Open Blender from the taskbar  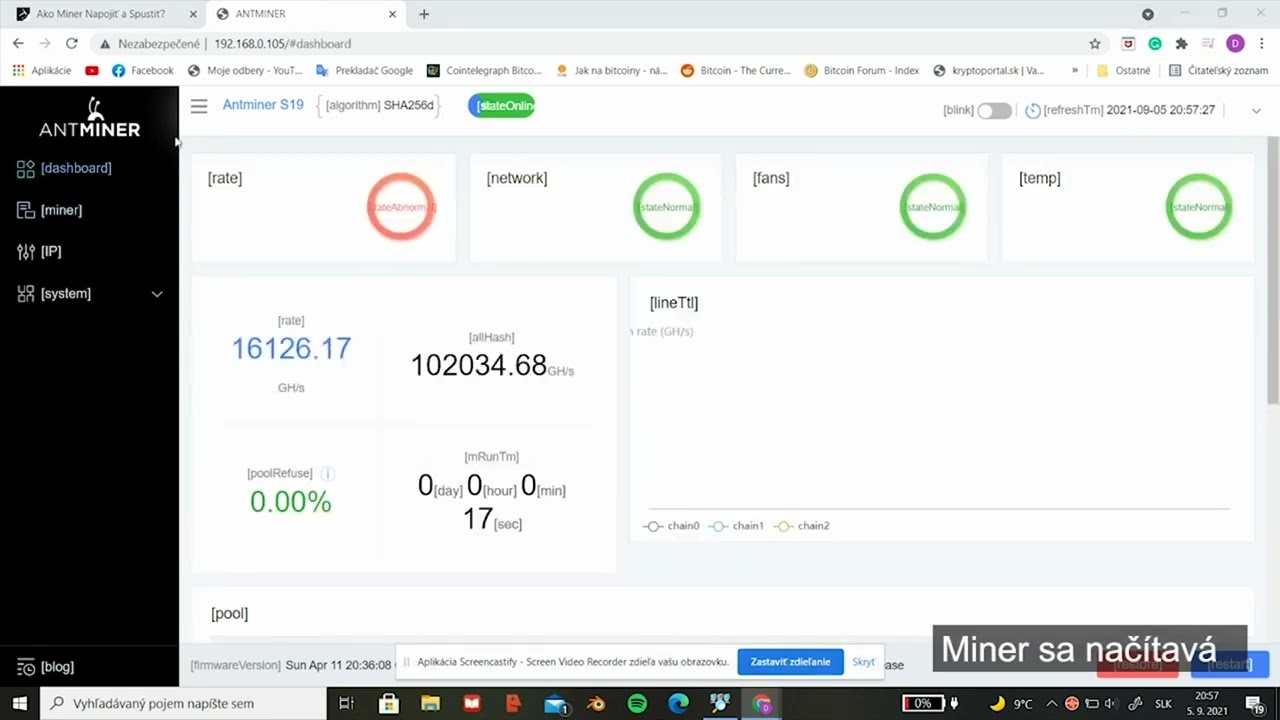click(x=596, y=703)
